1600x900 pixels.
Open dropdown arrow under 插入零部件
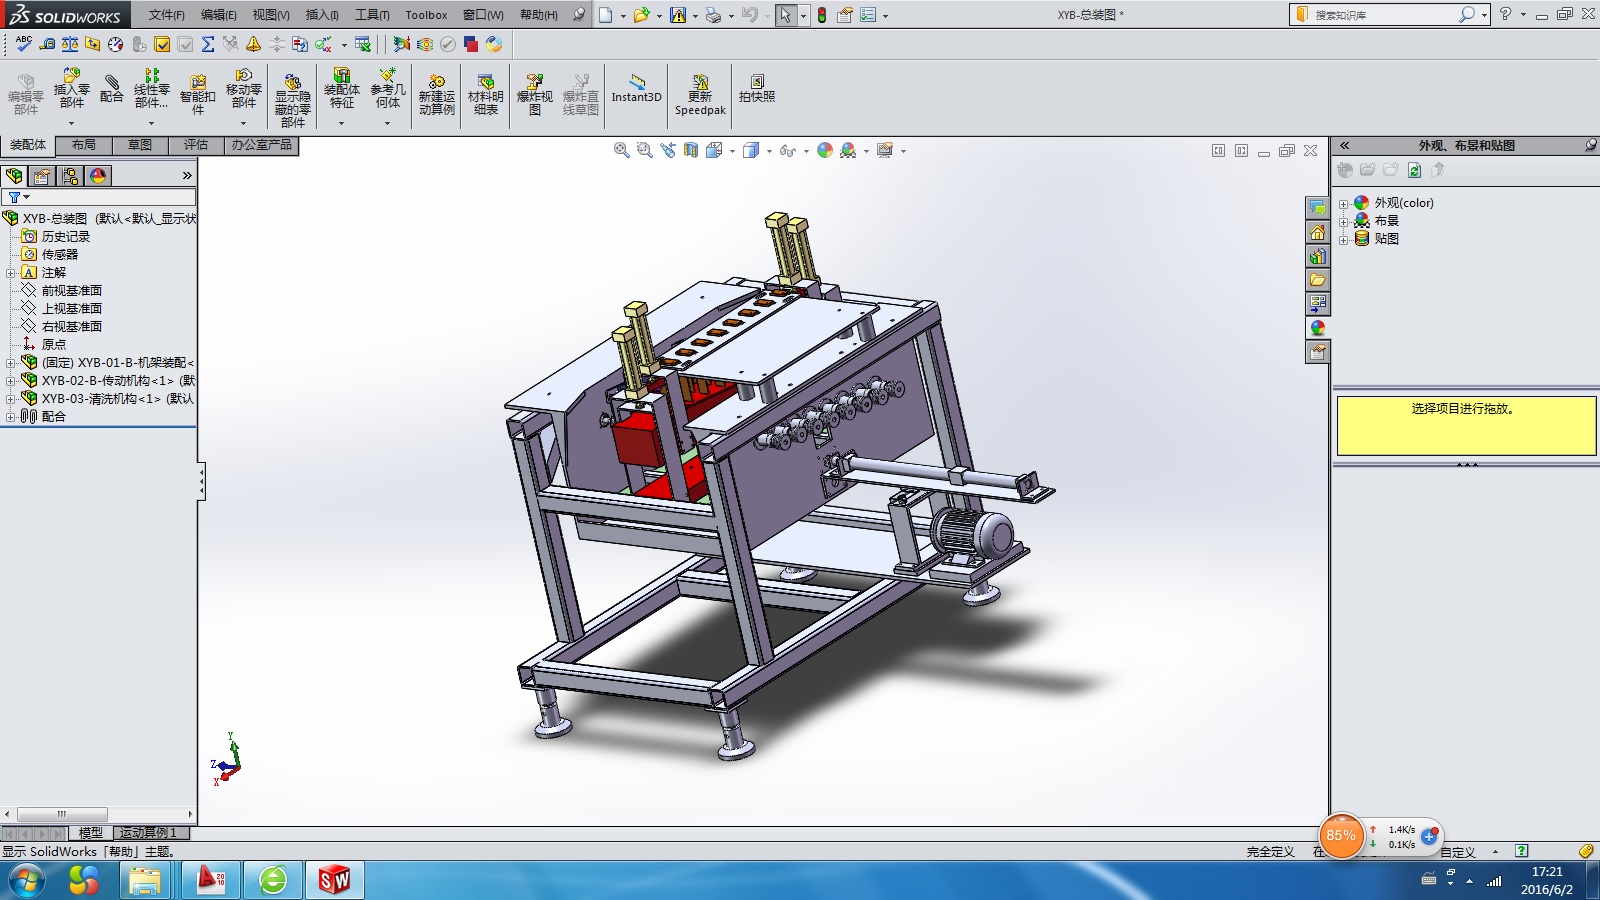click(x=71, y=123)
